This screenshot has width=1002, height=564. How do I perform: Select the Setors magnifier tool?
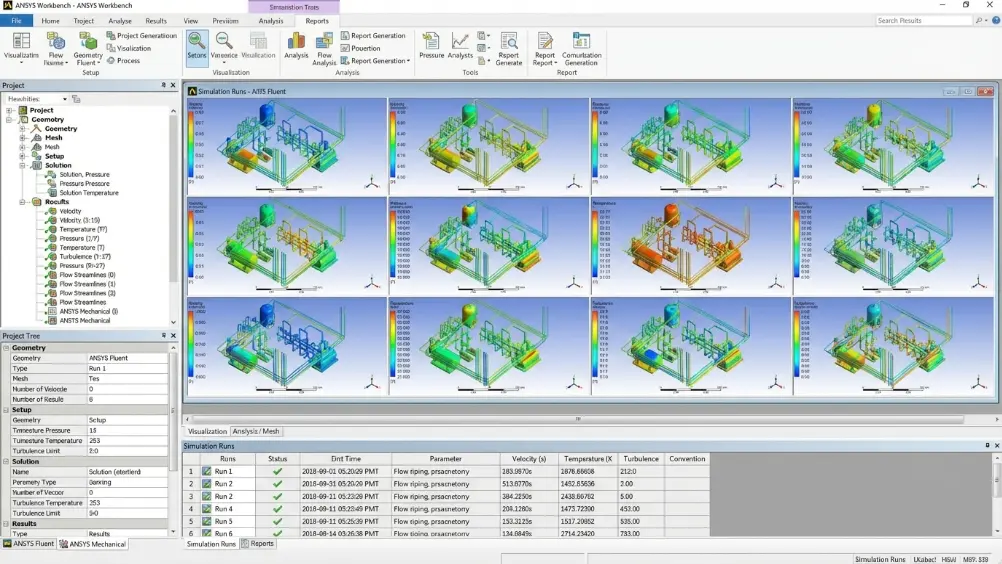coord(197,46)
